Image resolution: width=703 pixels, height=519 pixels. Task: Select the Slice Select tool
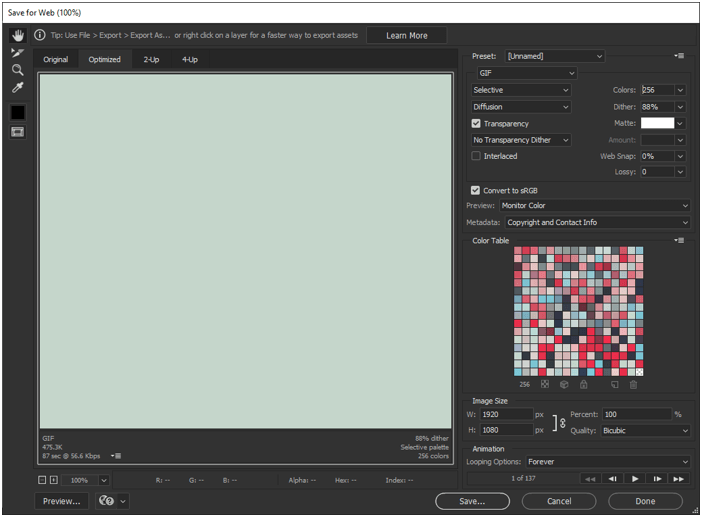(x=17, y=53)
